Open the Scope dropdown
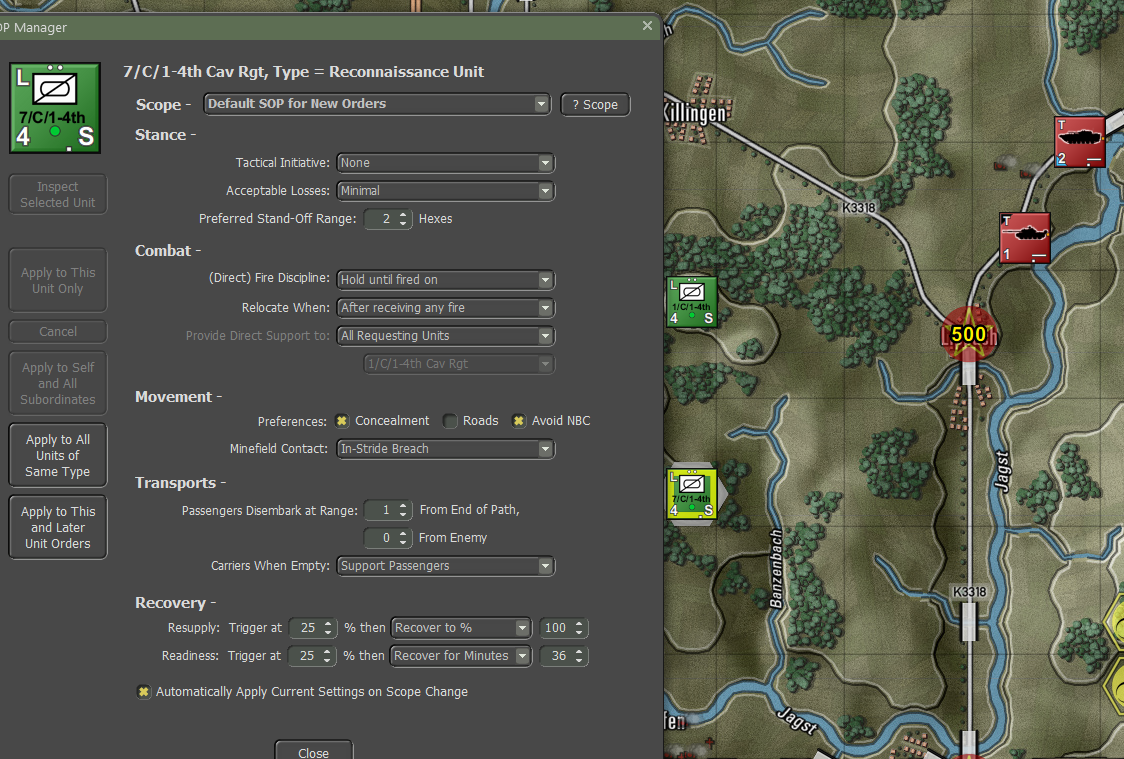This screenshot has width=1124, height=759. [377, 104]
